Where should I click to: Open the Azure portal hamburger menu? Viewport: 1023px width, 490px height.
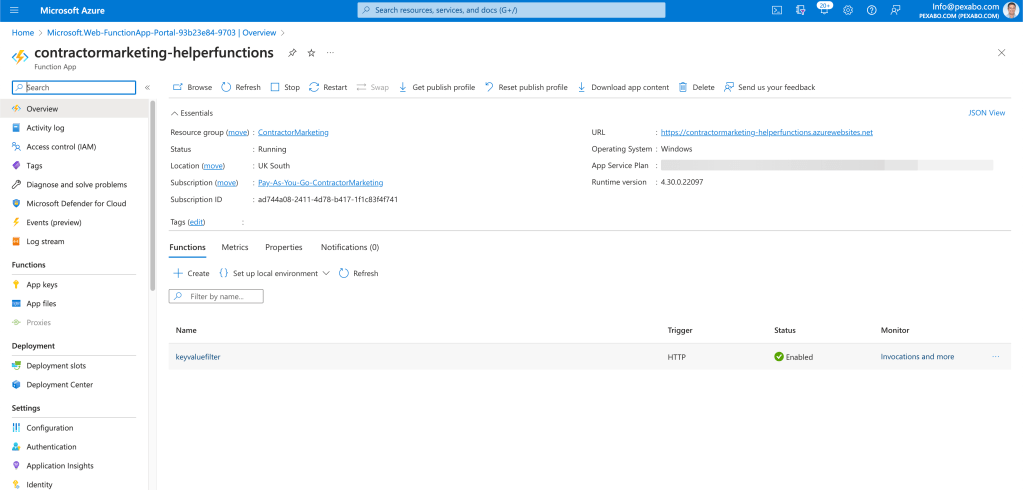click(x=14, y=10)
